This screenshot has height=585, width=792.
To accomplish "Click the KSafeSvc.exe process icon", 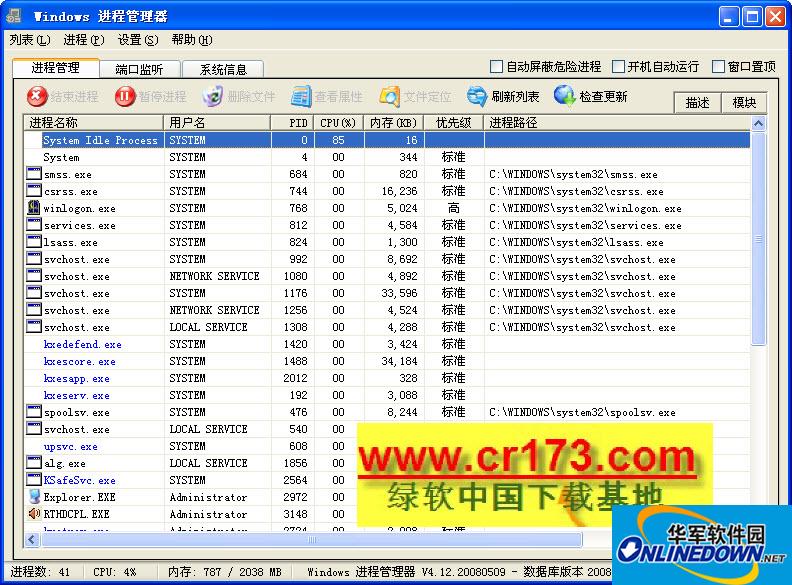I will click(x=34, y=479).
